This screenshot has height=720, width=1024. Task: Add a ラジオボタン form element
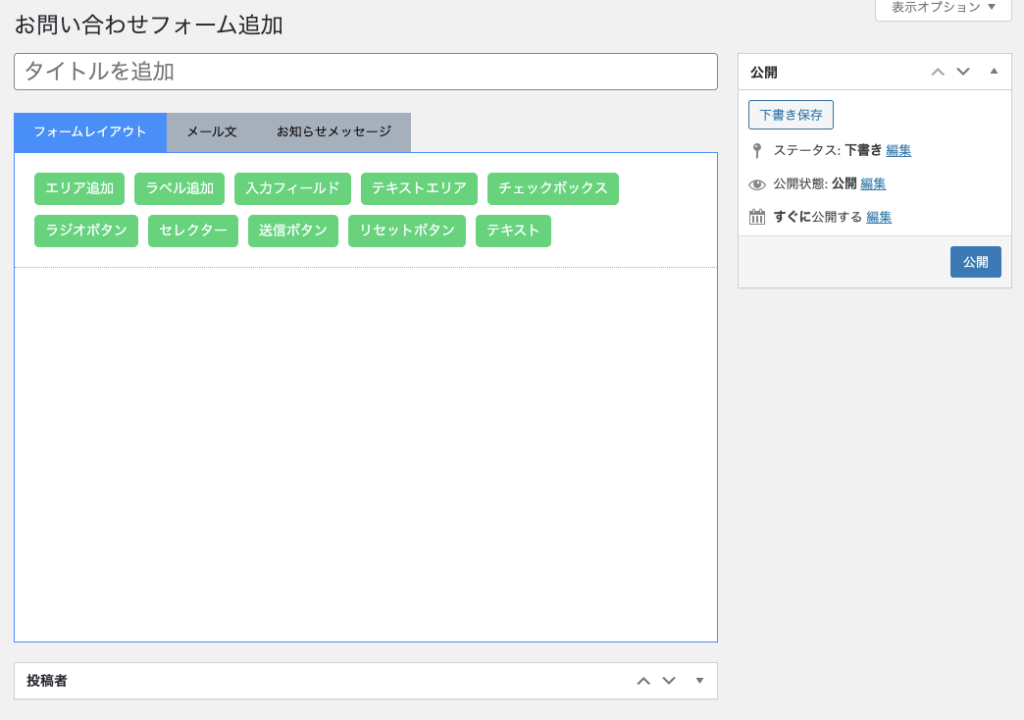click(86, 231)
